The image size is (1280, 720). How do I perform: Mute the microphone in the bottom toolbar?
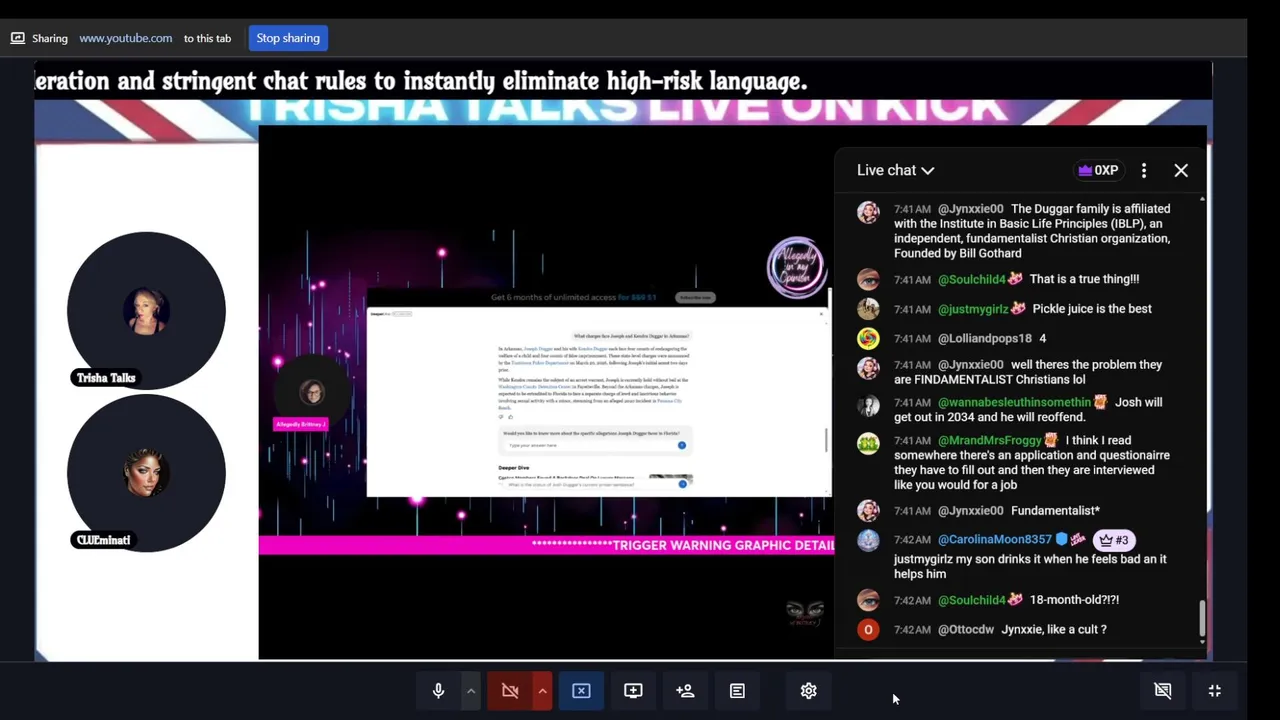click(438, 691)
